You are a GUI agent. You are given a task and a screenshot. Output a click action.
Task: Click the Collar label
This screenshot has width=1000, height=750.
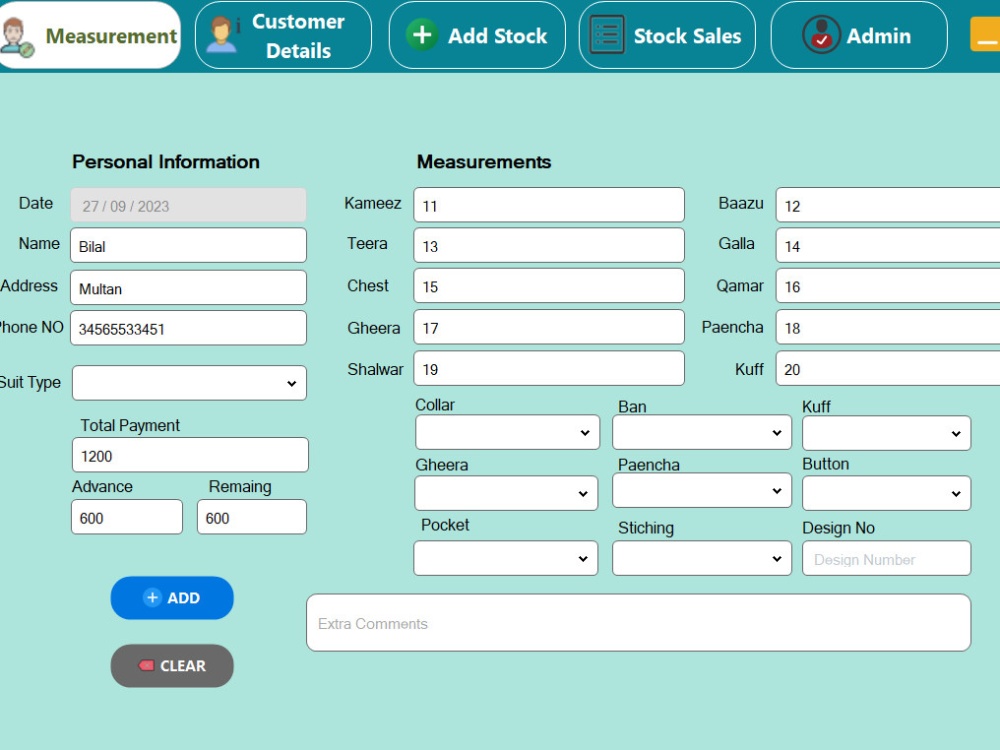click(x=435, y=405)
